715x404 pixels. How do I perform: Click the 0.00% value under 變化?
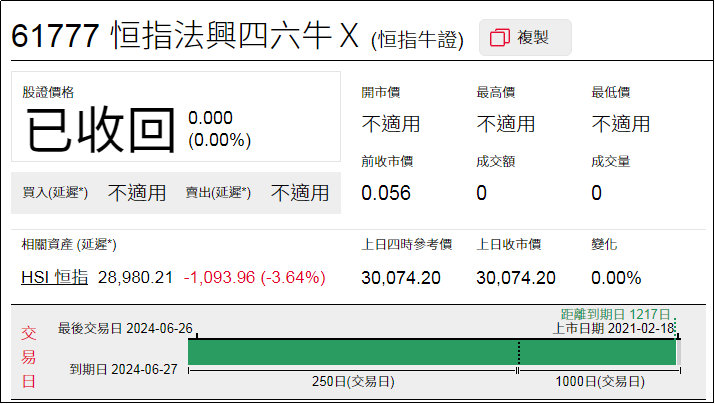click(616, 278)
